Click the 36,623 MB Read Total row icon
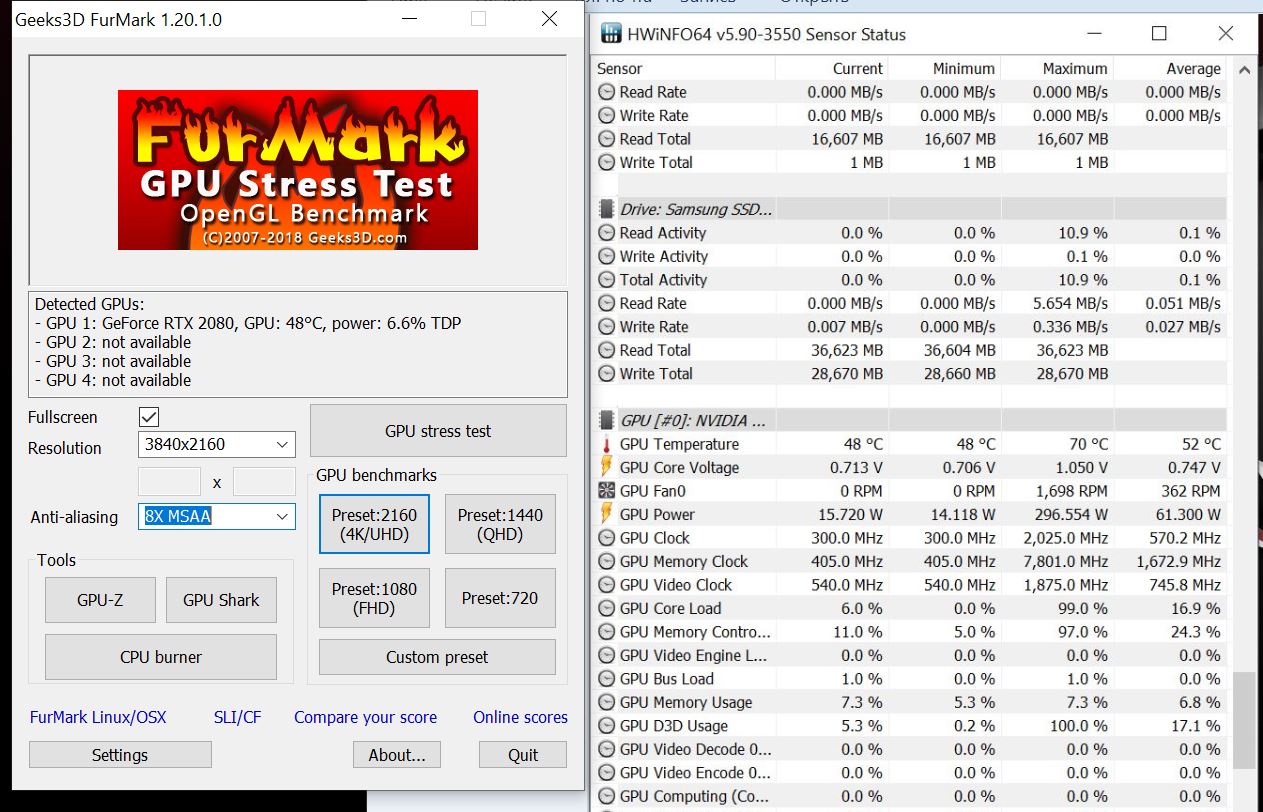 [x=606, y=350]
